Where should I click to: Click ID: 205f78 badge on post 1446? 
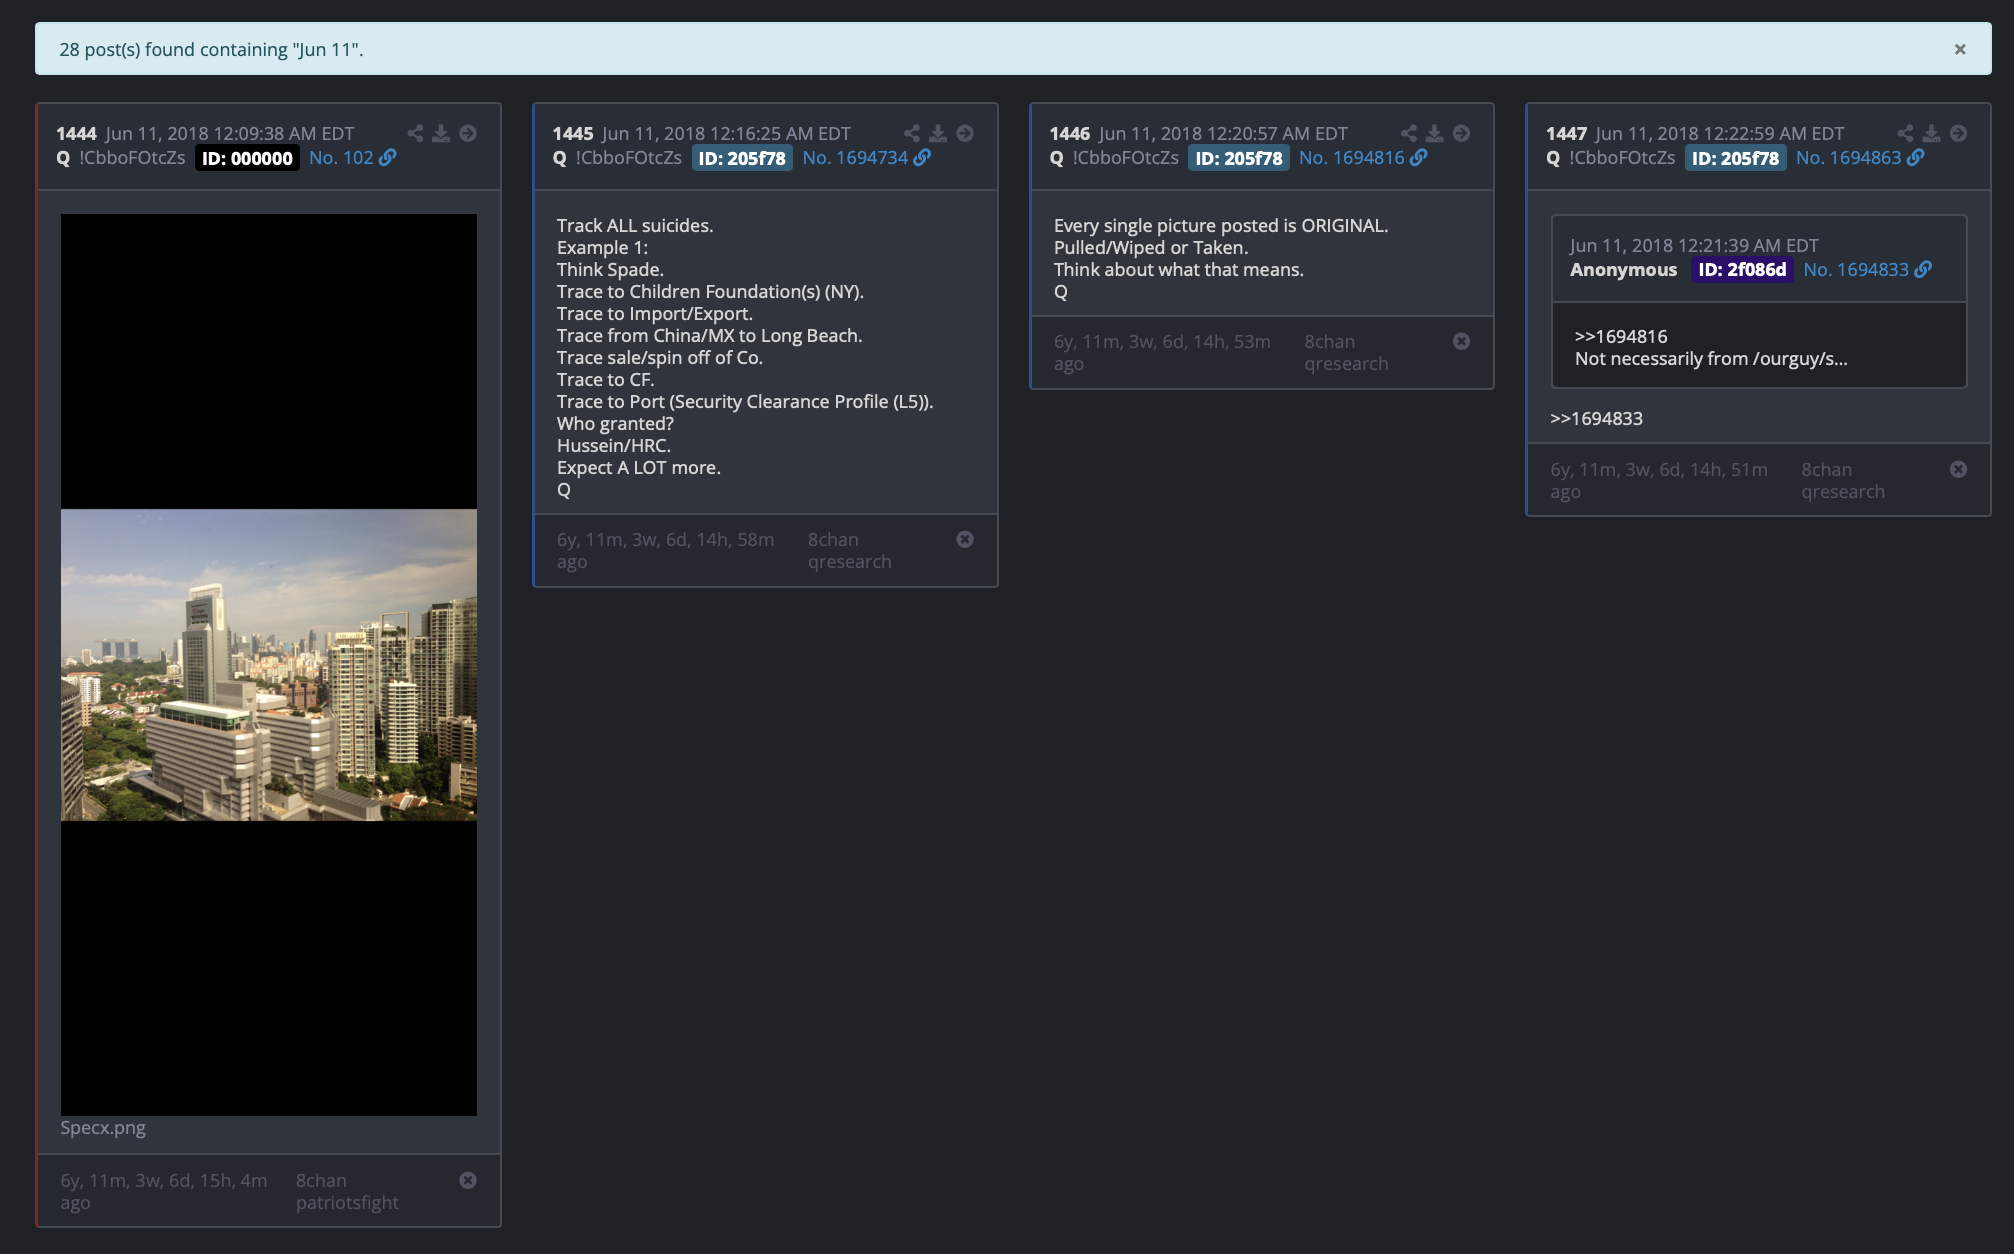tap(1239, 158)
